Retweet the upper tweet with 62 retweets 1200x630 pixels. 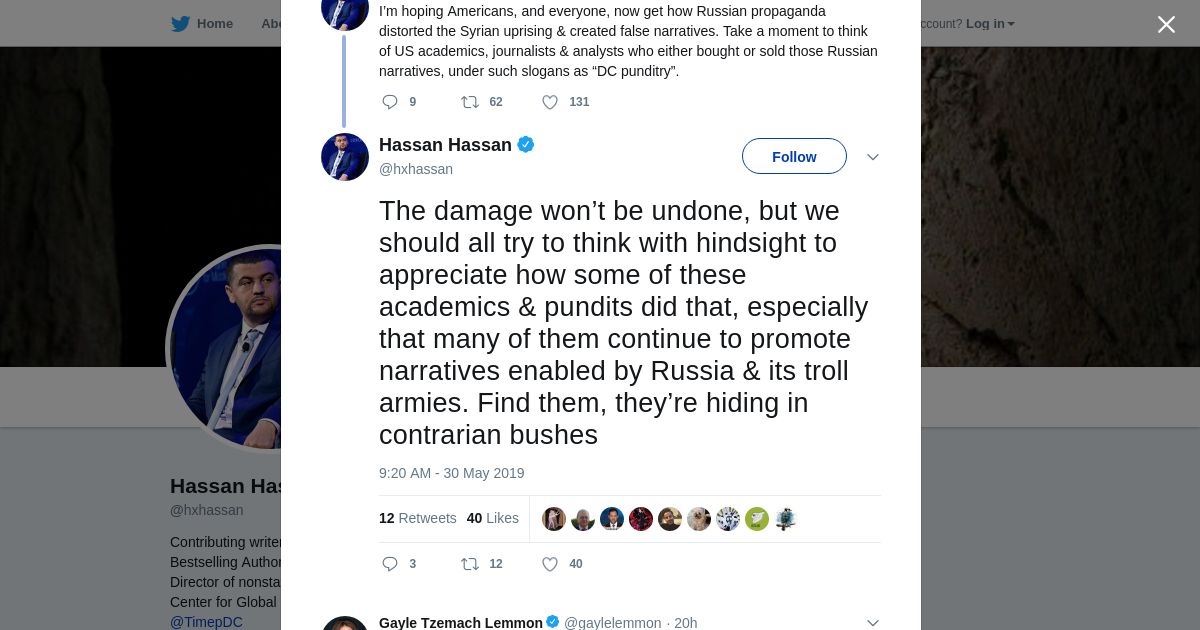[470, 102]
